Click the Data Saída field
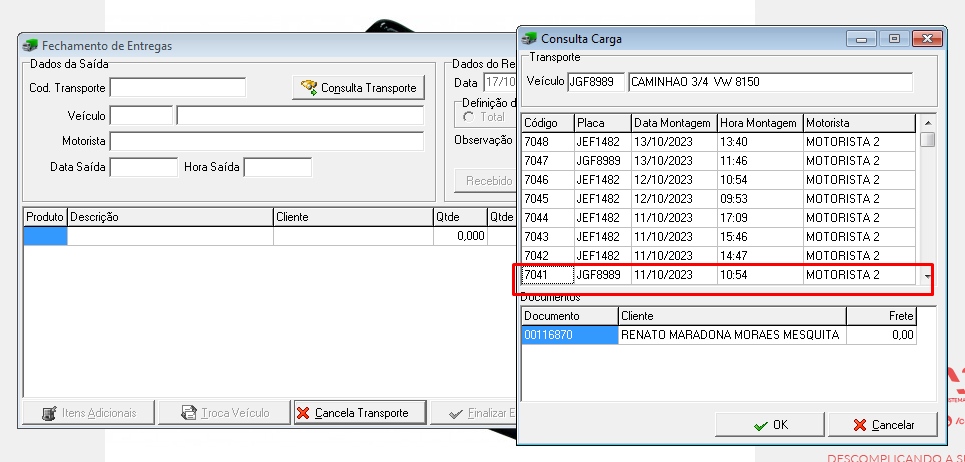The width and height of the screenshot is (965, 462). tap(143, 167)
